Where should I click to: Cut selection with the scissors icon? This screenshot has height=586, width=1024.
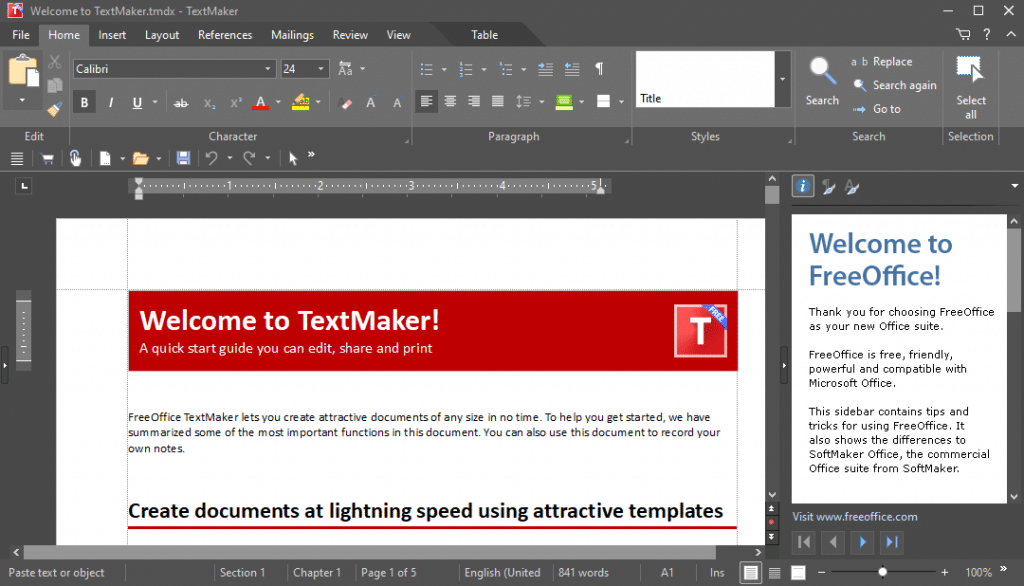[55, 62]
